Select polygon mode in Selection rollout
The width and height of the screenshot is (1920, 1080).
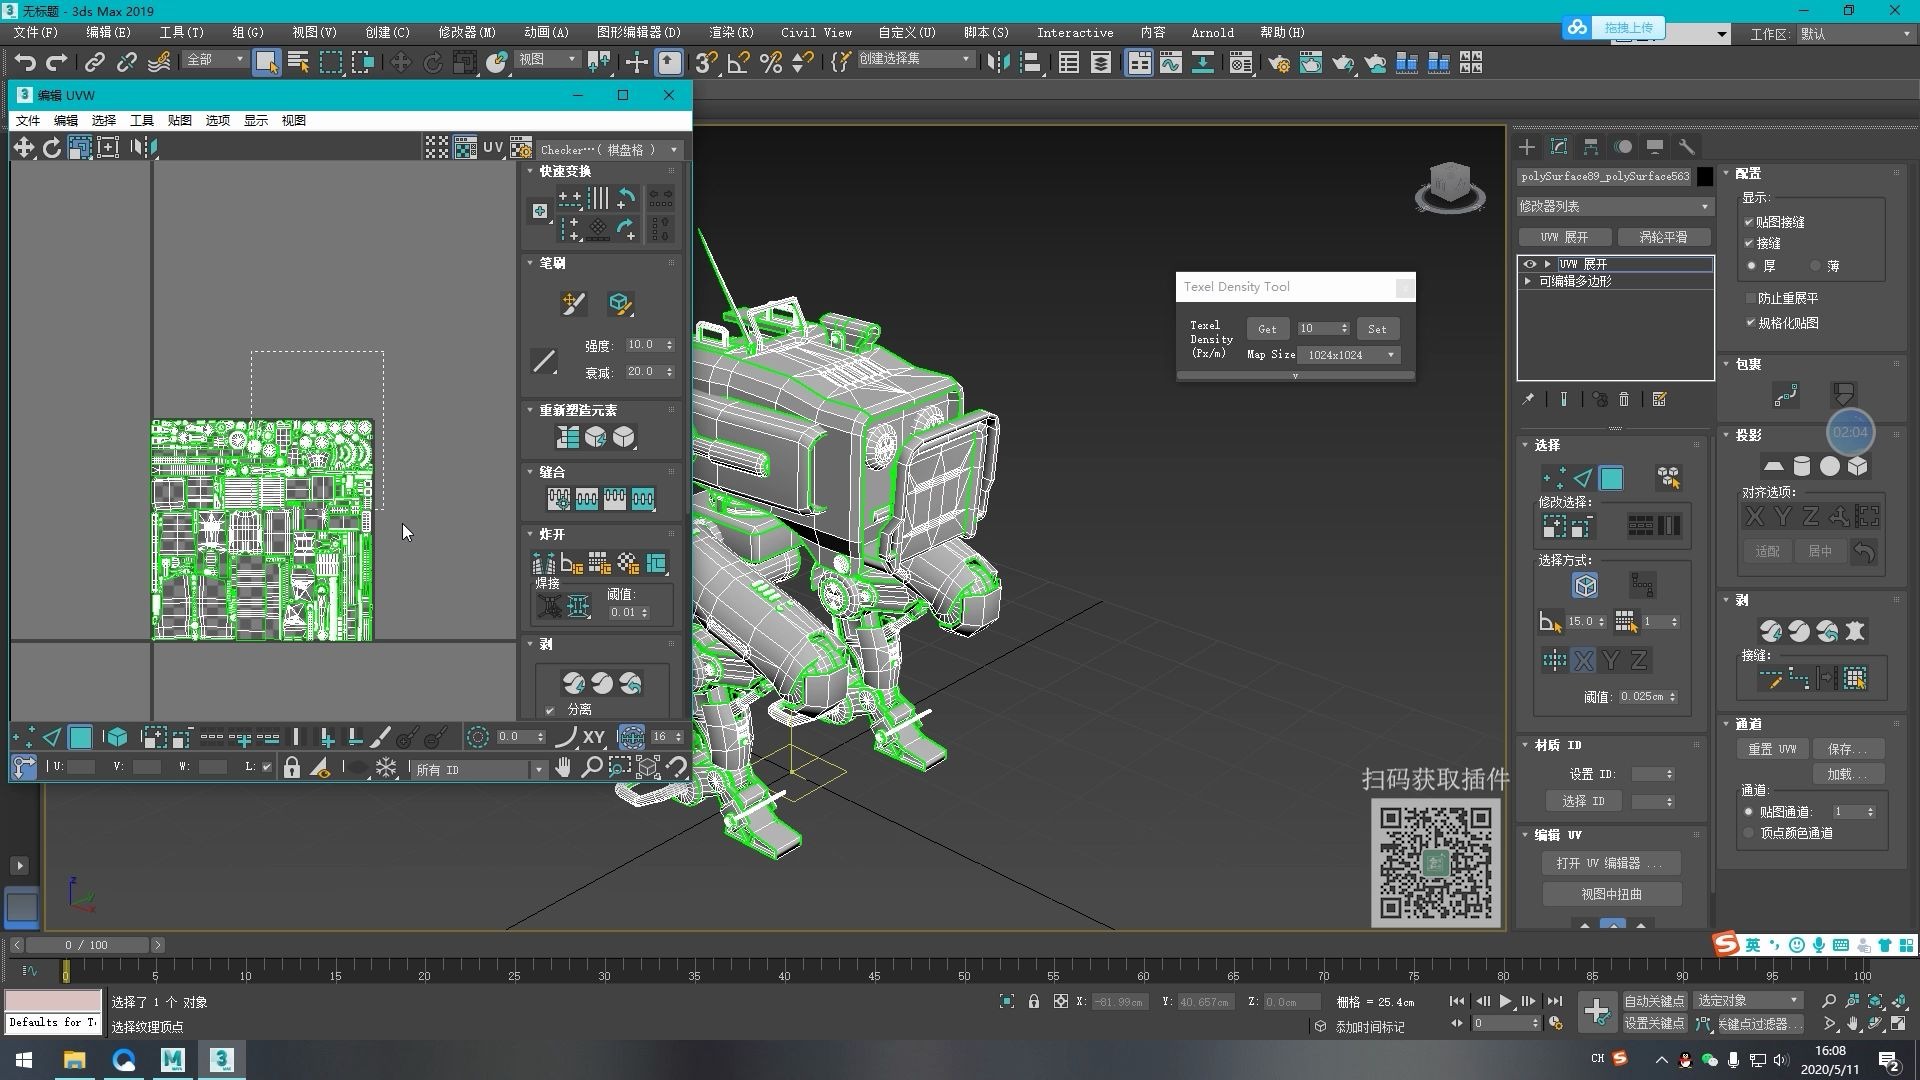click(x=1611, y=478)
